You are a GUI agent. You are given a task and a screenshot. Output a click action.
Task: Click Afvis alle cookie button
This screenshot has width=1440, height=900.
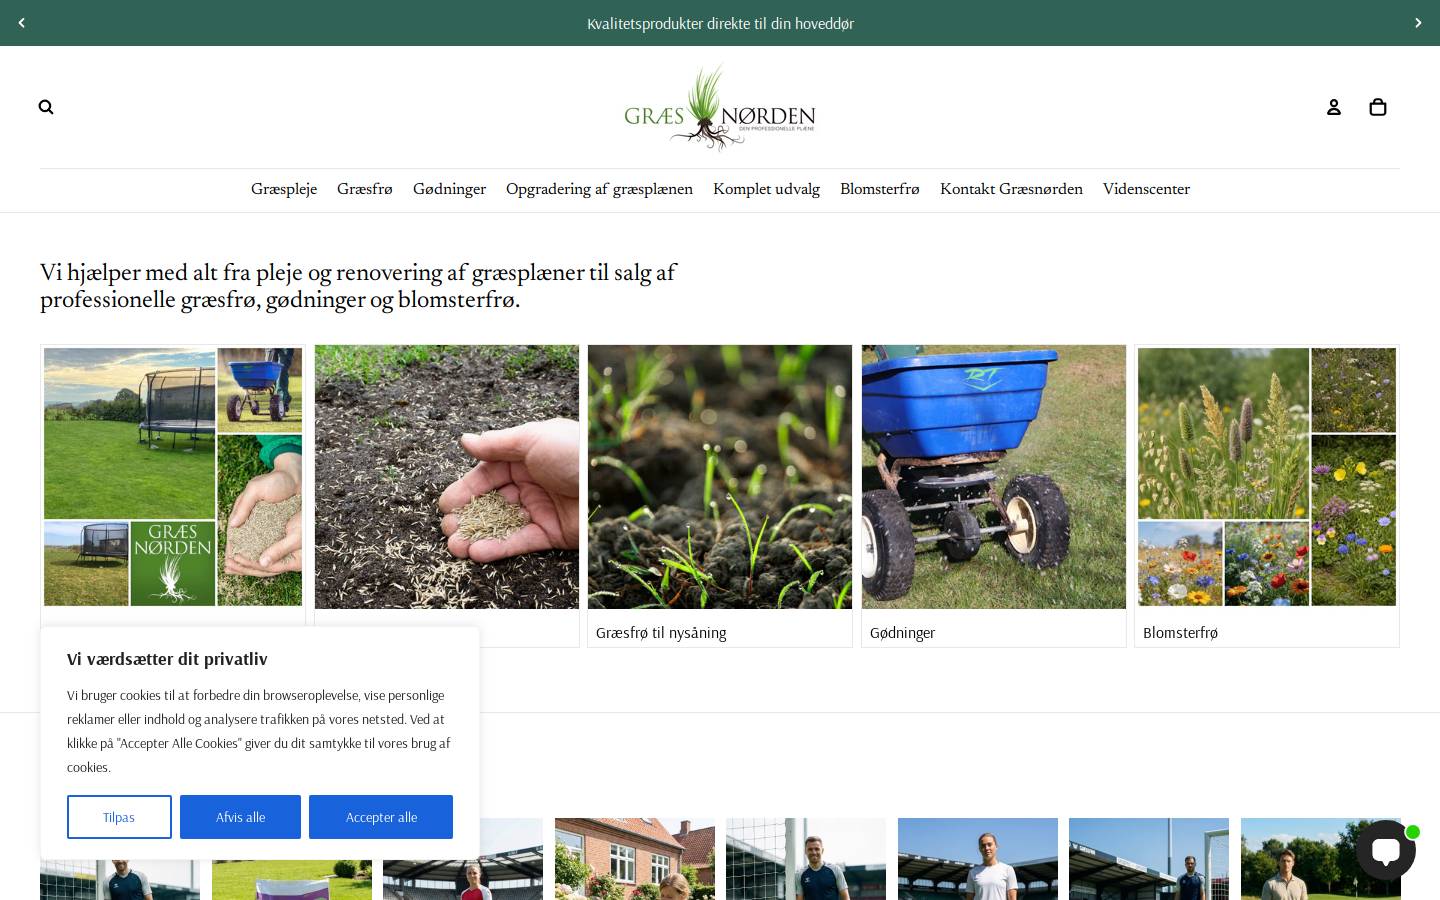coord(240,817)
